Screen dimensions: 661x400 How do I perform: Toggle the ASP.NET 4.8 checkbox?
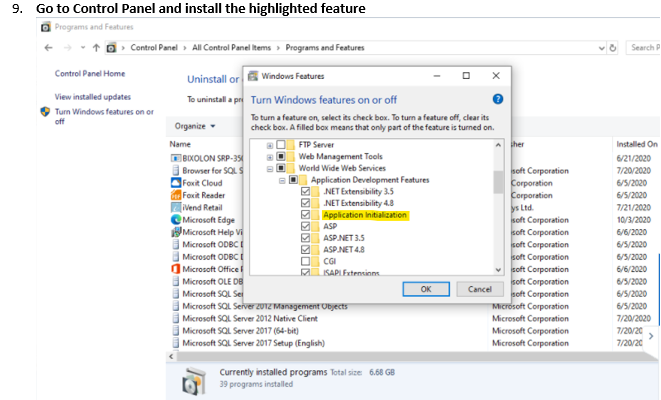[x=305, y=250]
